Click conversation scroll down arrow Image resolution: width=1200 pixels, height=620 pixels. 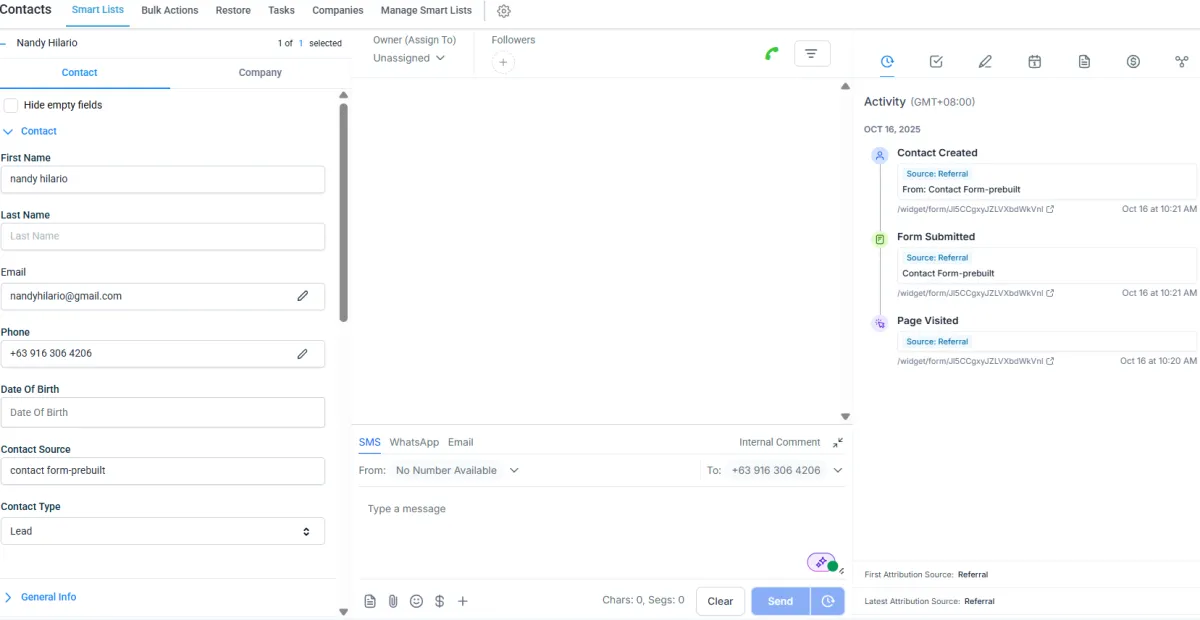[845, 416]
